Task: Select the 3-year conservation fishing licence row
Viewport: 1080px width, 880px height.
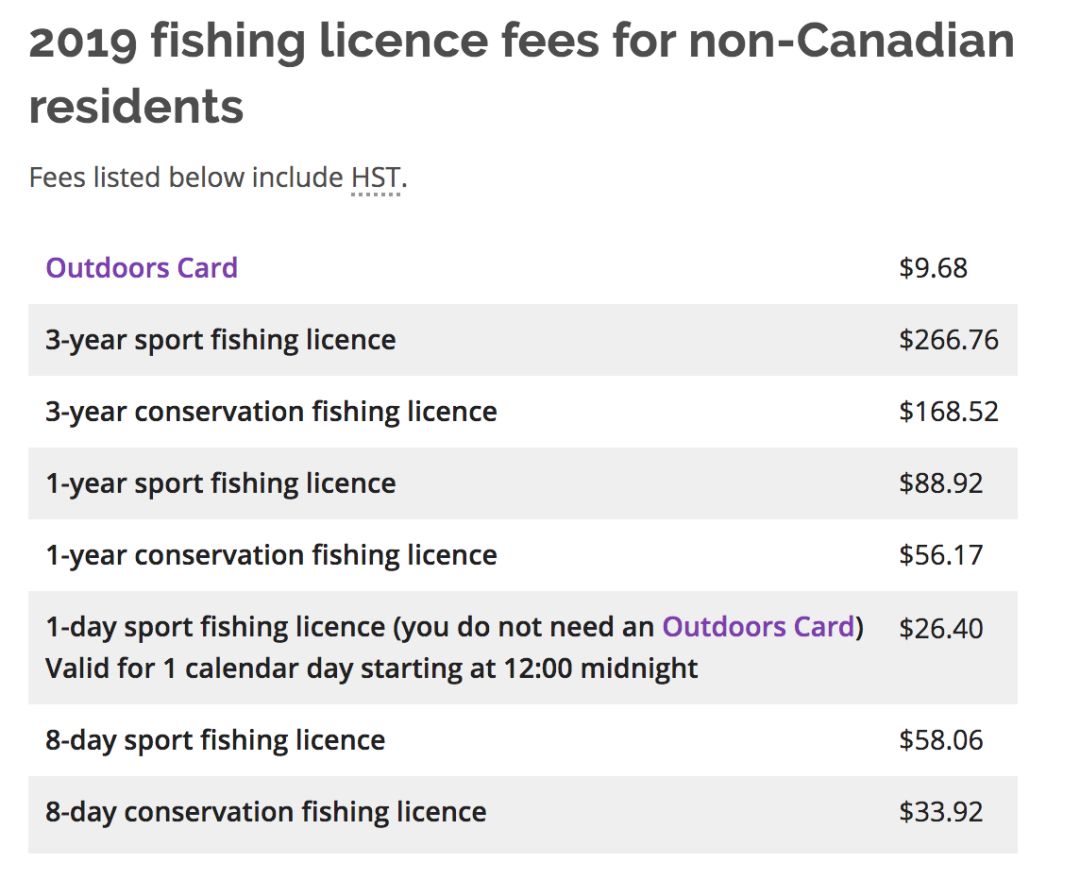Action: coord(523,411)
